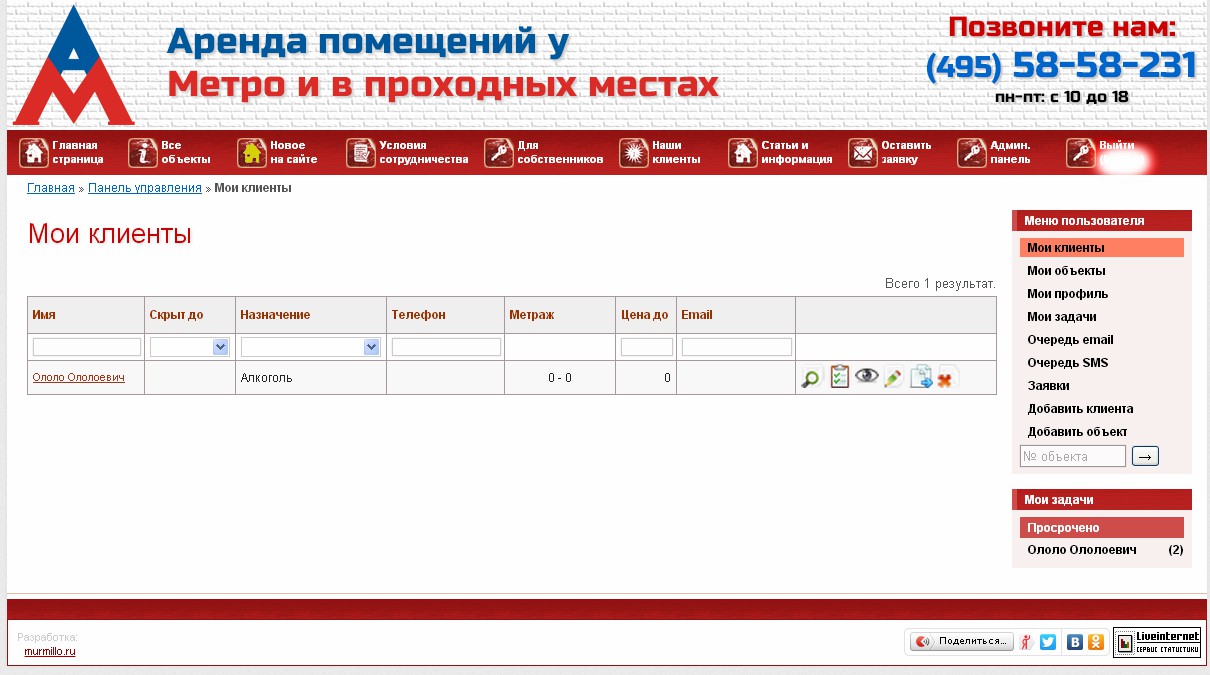Sort table by Имя column header

coord(44,315)
